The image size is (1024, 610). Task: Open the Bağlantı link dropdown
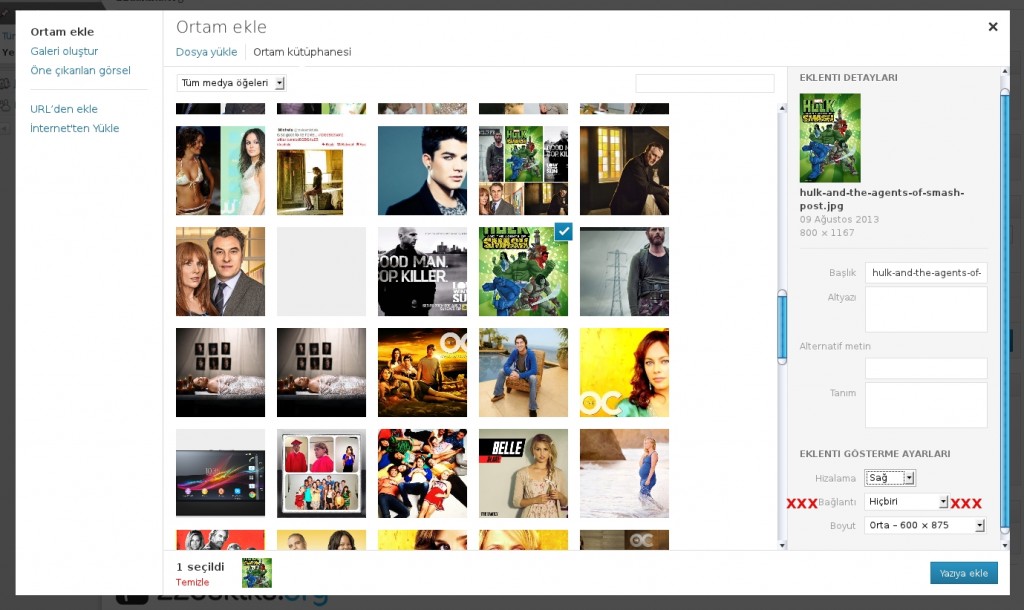click(906, 501)
